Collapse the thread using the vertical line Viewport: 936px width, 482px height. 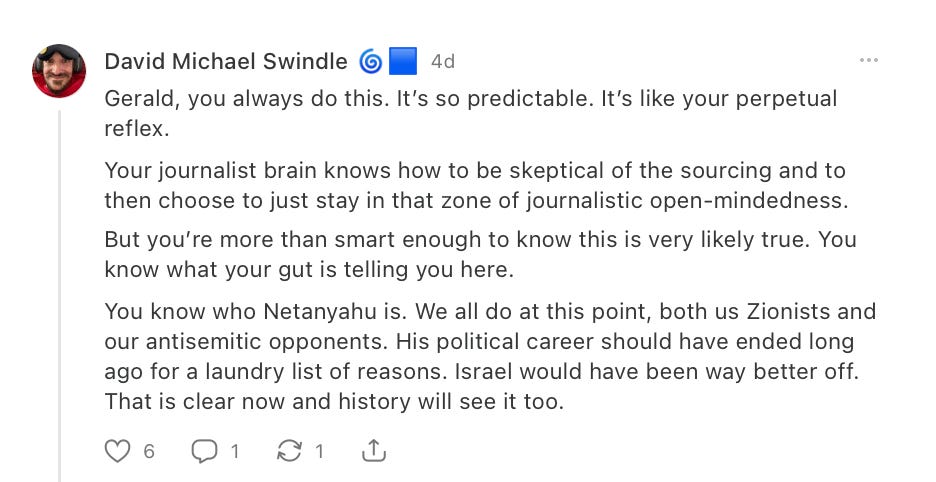pos(59,296)
